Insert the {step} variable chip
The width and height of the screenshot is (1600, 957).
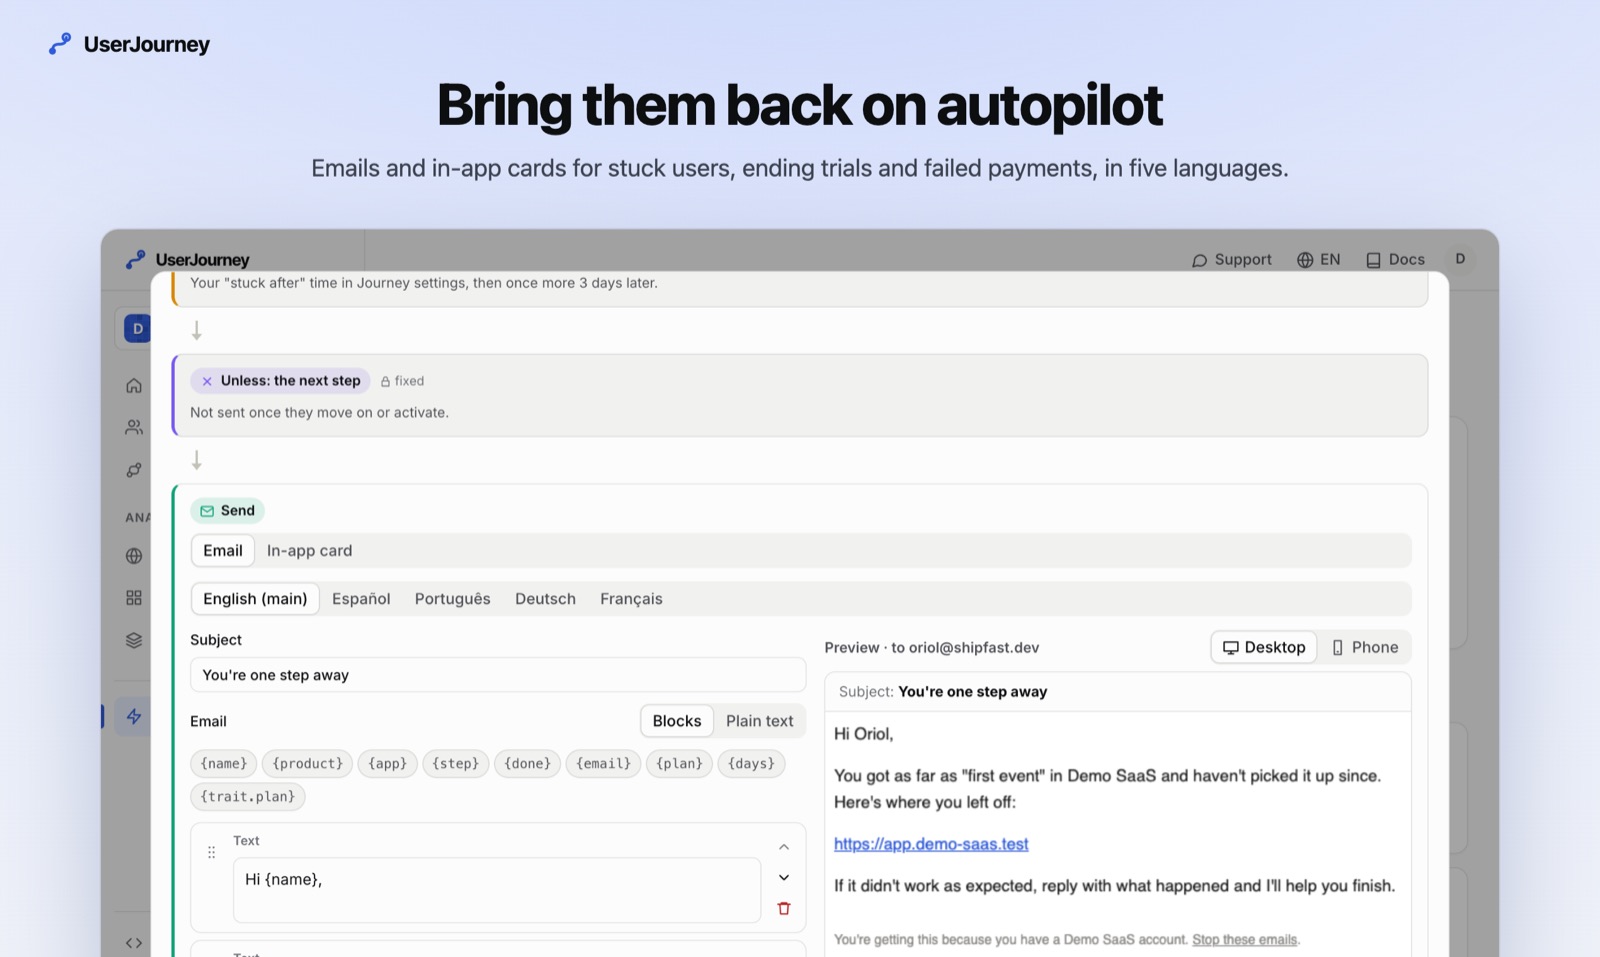[x=456, y=764]
